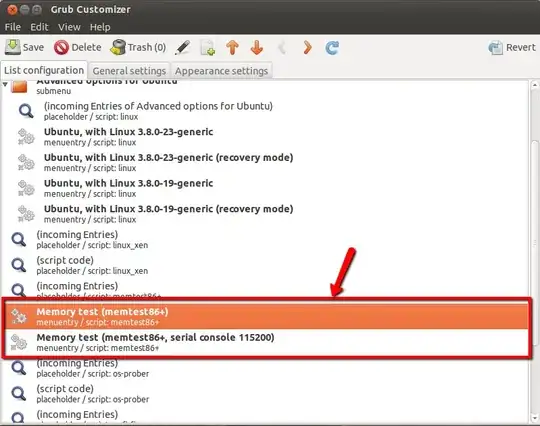Click the greyed-out left chevron icon
540x426 pixels.
click(282, 47)
